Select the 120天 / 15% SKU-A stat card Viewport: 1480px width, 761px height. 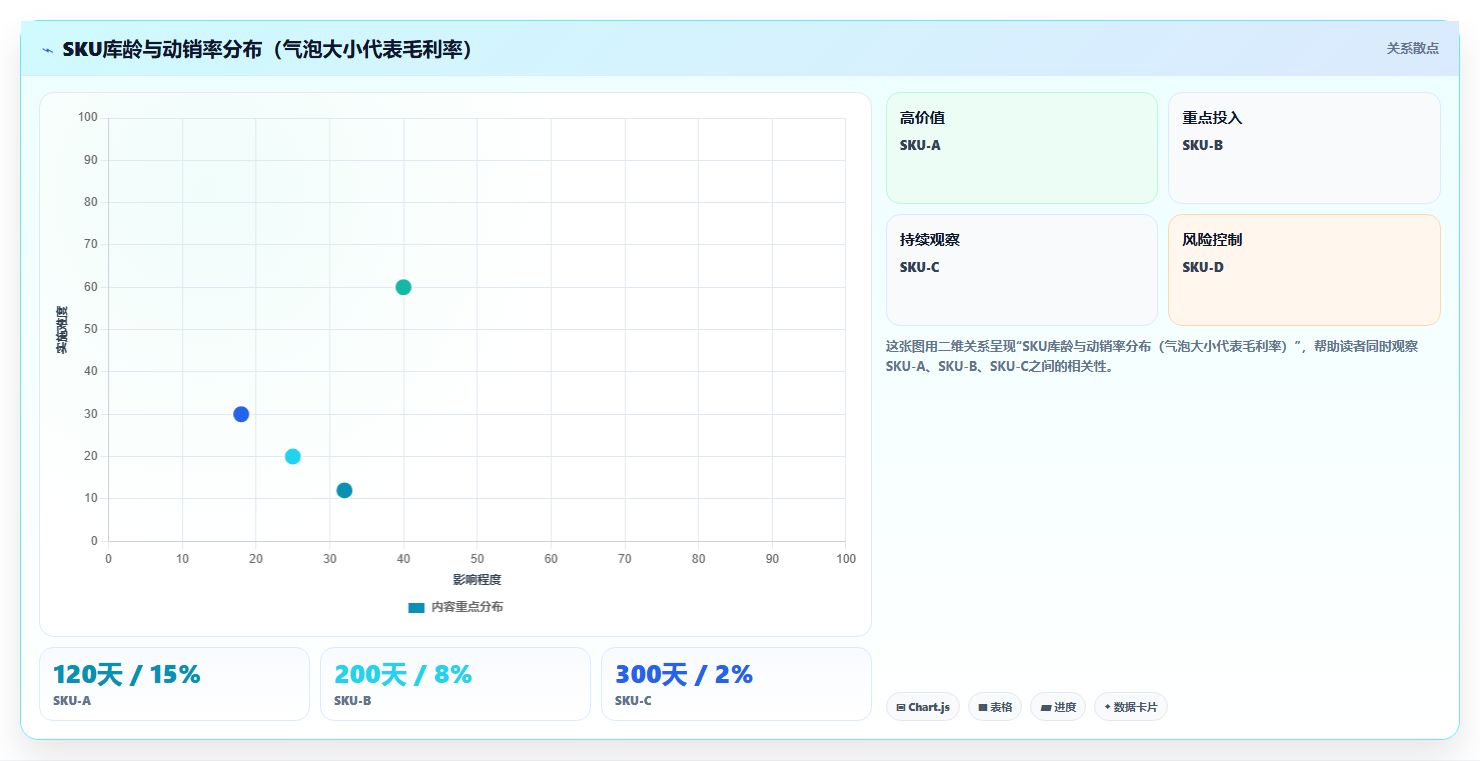[x=174, y=684]
